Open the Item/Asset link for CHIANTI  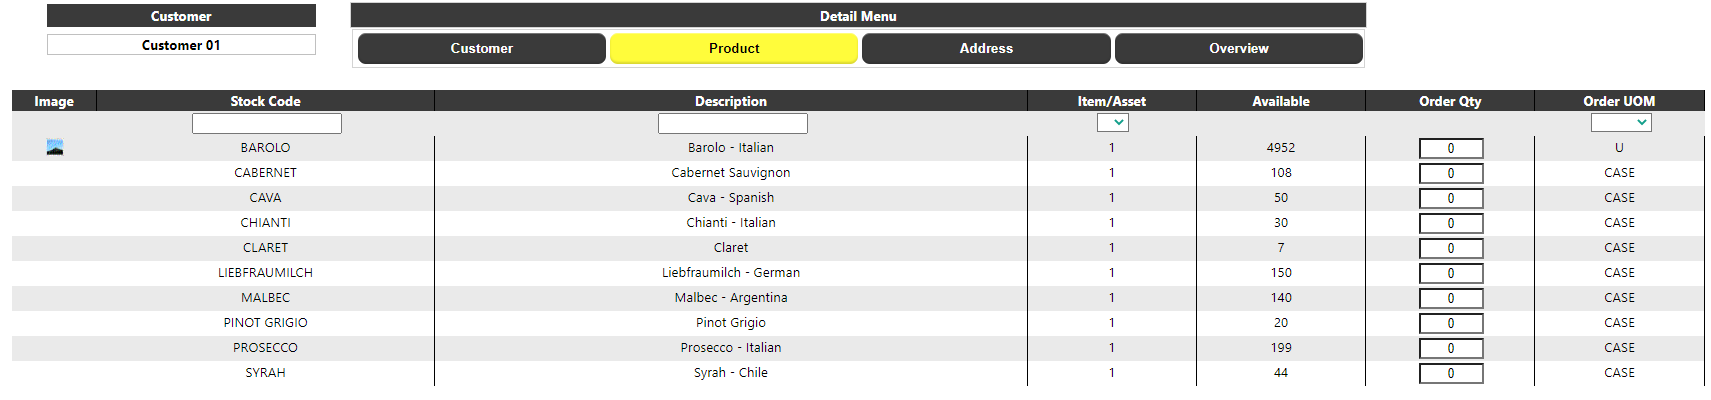(1111, 223)
